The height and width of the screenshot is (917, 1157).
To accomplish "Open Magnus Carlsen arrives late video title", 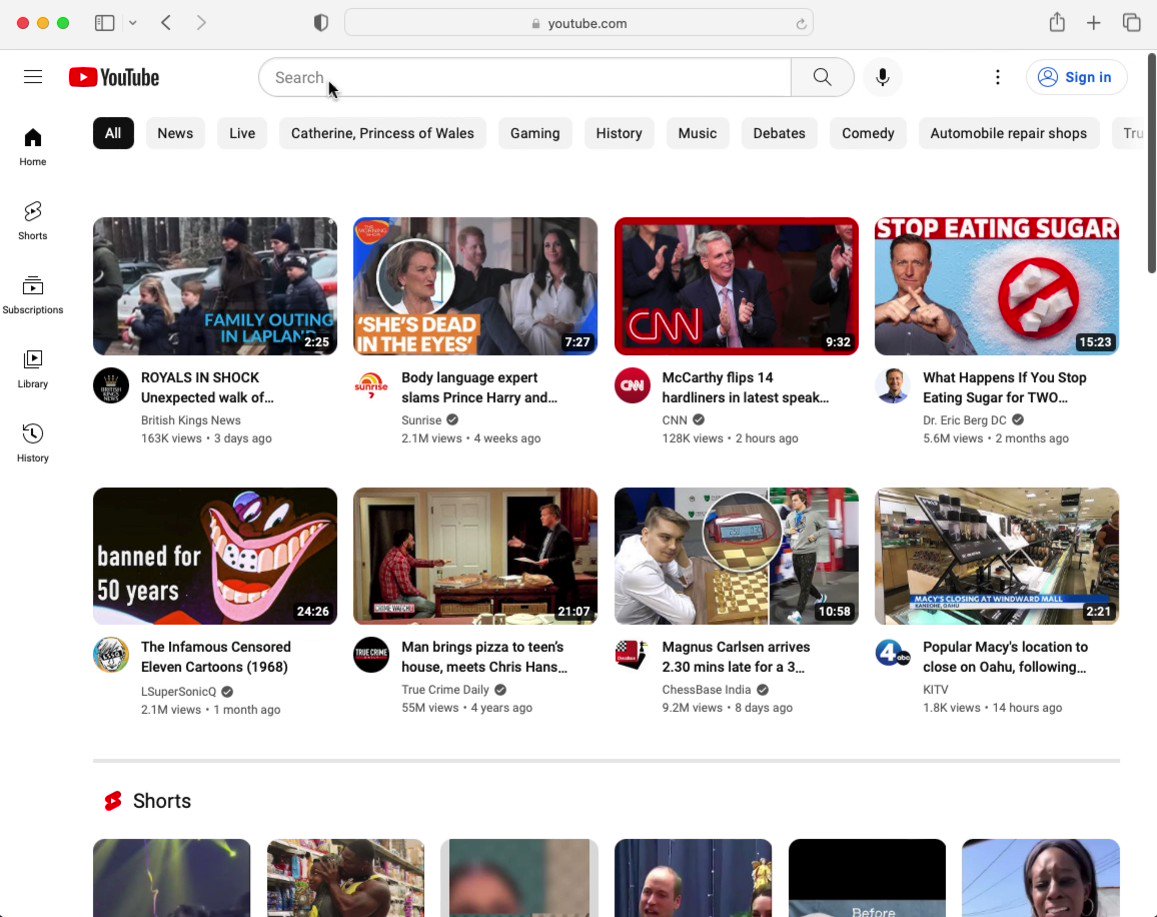I will (x=736, y=657).
